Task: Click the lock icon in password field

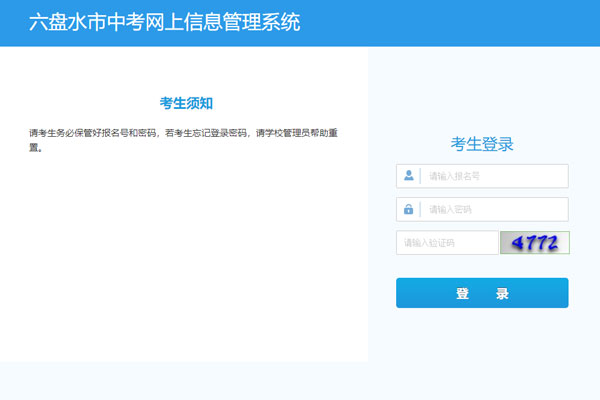Action: point(409,209)
